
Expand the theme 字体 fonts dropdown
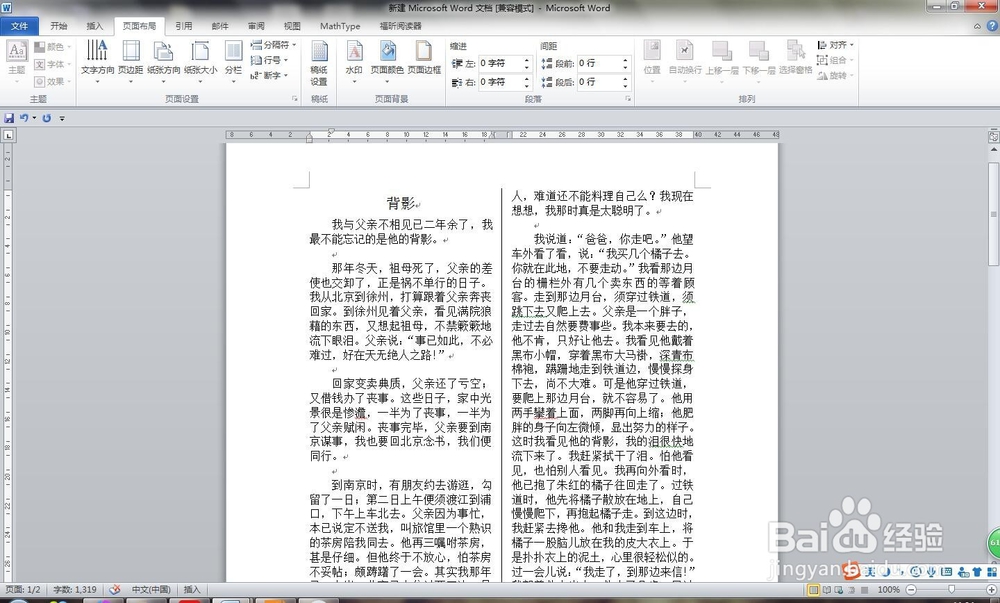(x=52, y=64)
